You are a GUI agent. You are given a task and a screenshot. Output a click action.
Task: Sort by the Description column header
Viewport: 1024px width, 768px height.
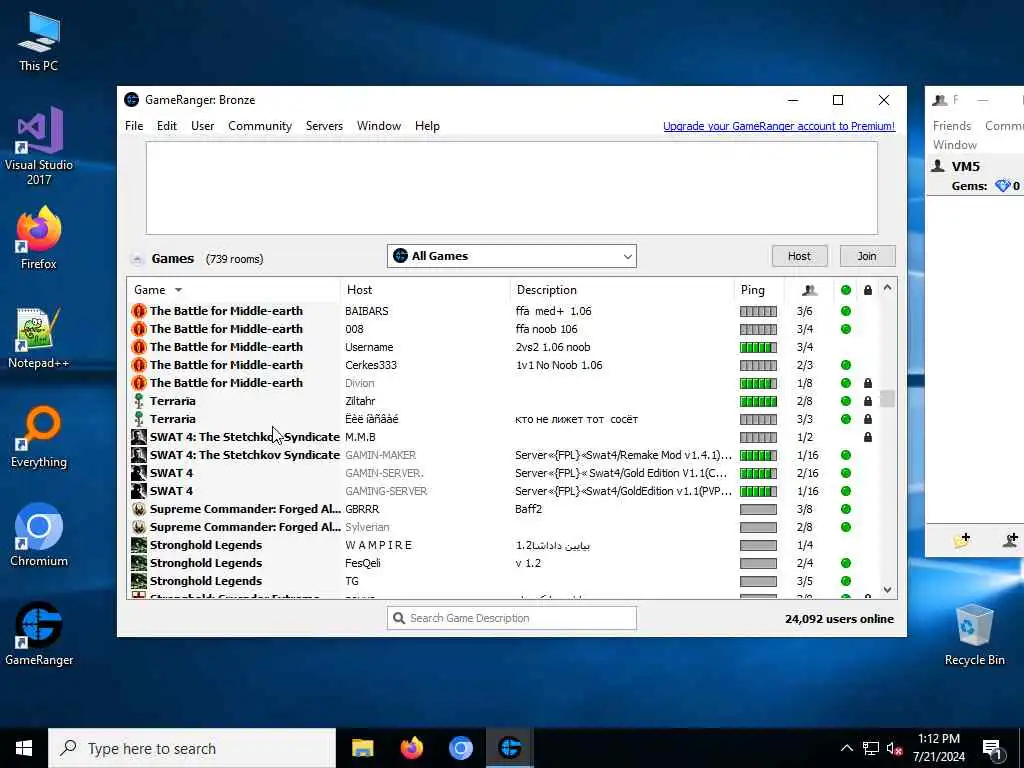622,290
